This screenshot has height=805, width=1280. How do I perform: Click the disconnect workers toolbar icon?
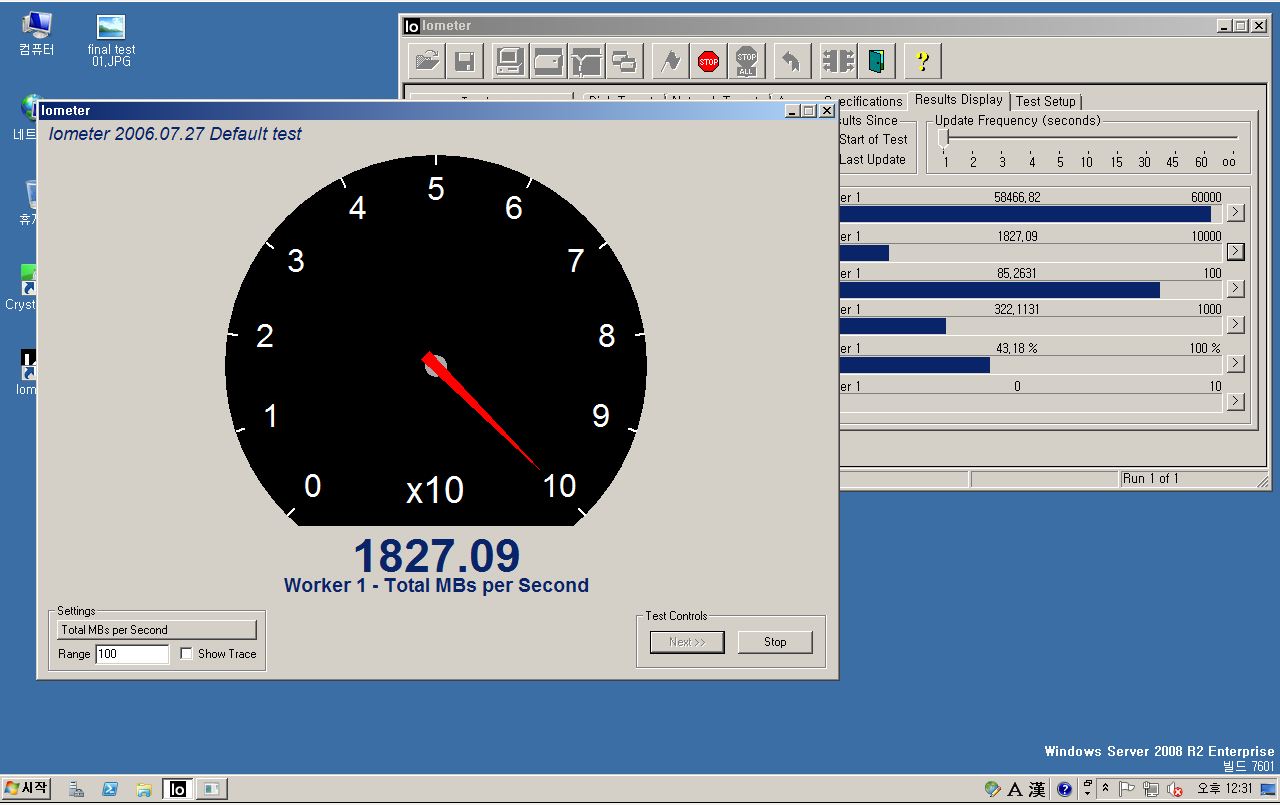click(x=838, y=61)
